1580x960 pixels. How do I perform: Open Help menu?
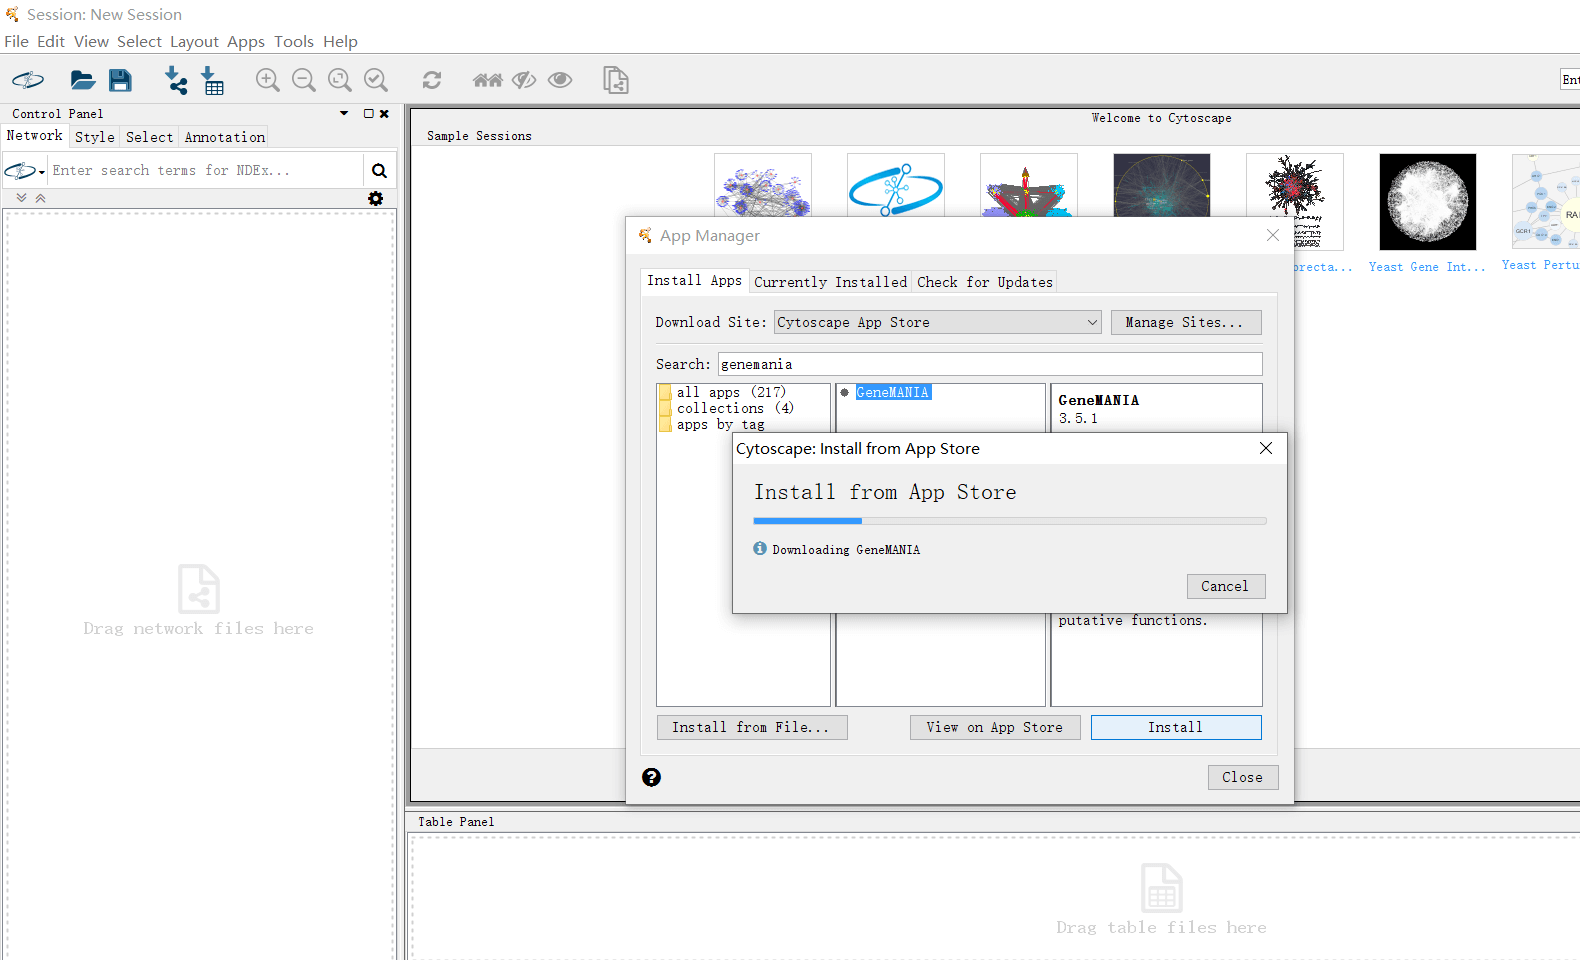340,41
